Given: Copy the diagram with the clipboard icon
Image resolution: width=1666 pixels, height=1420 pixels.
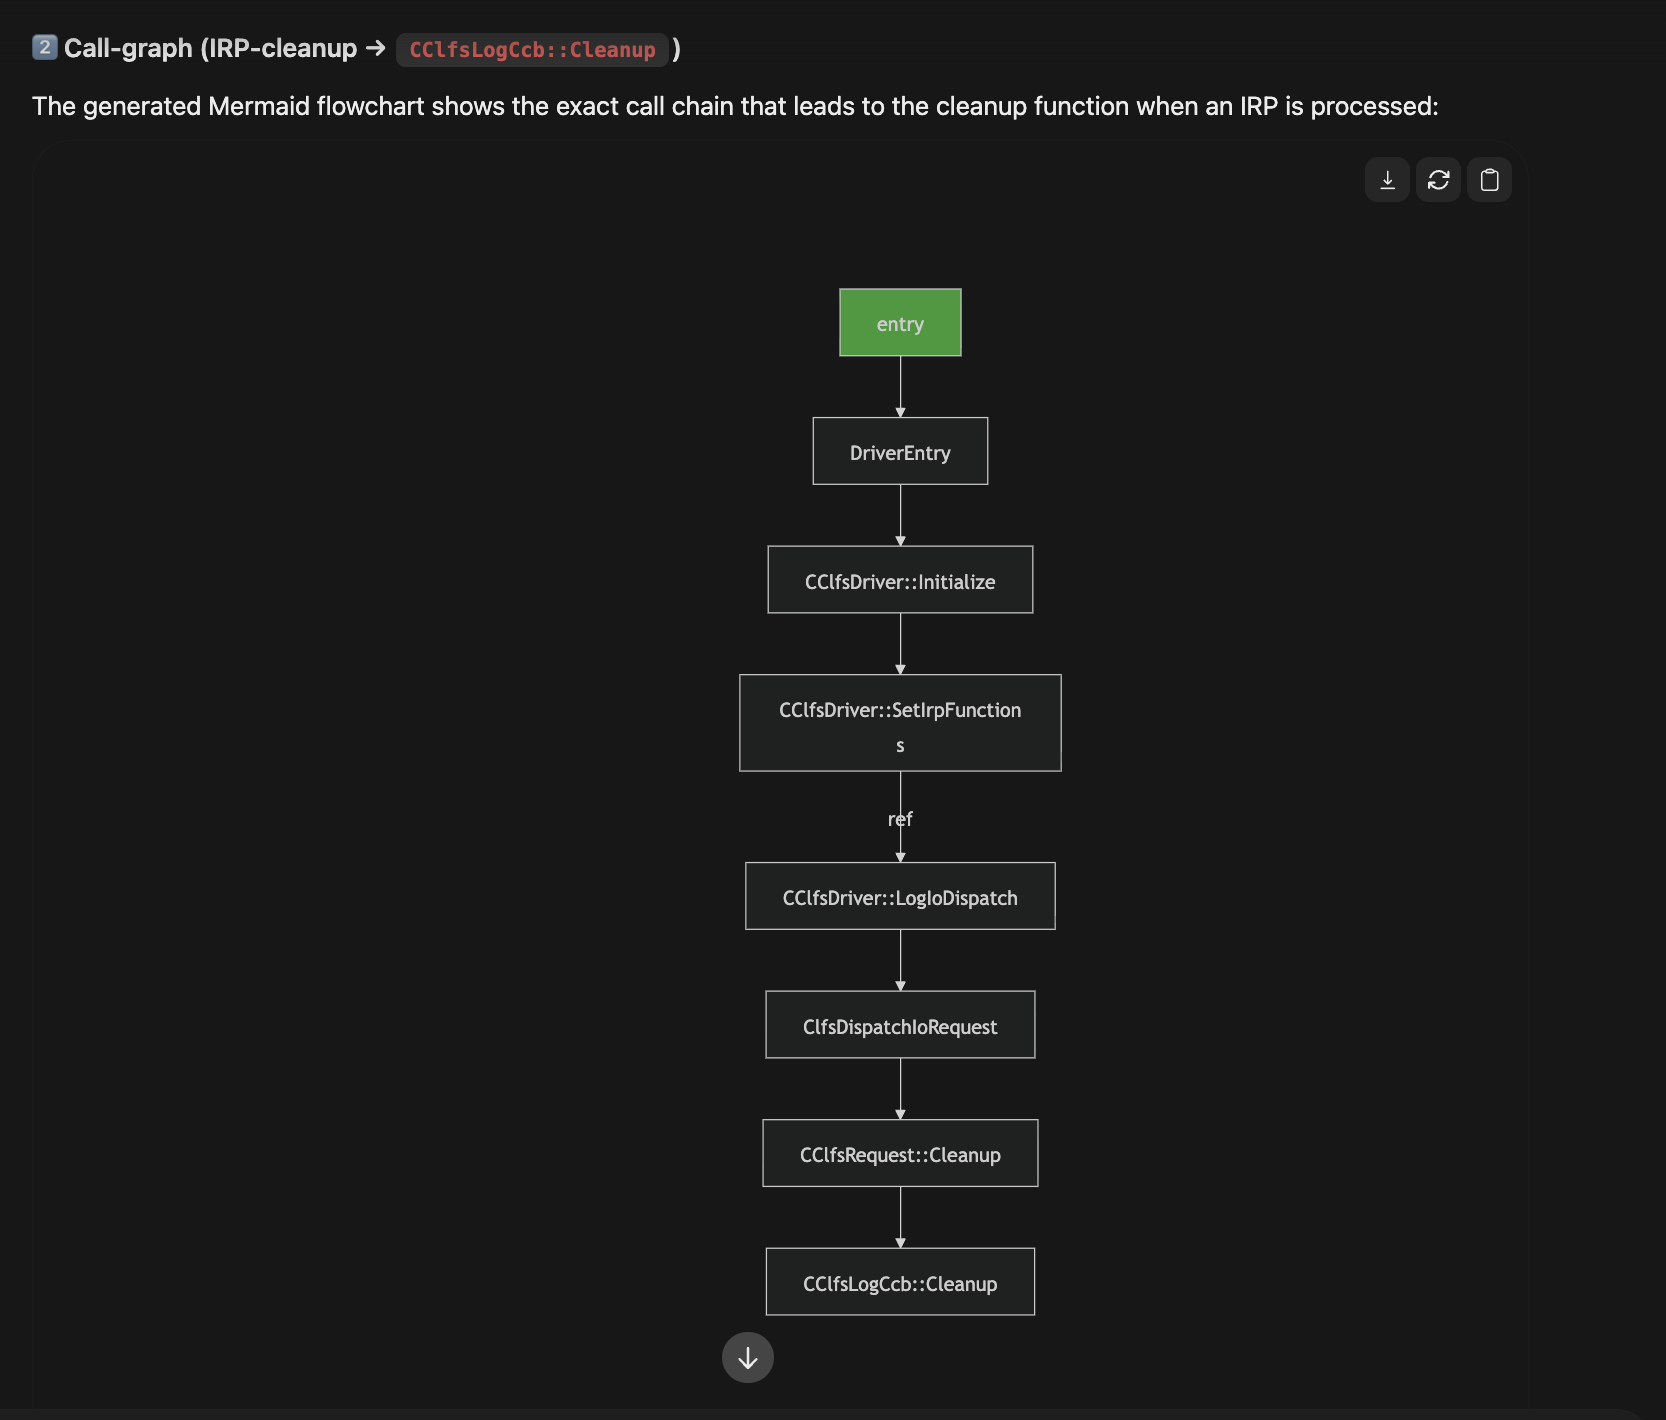Looking at the screenshot, I should (x=1489, y=180).
